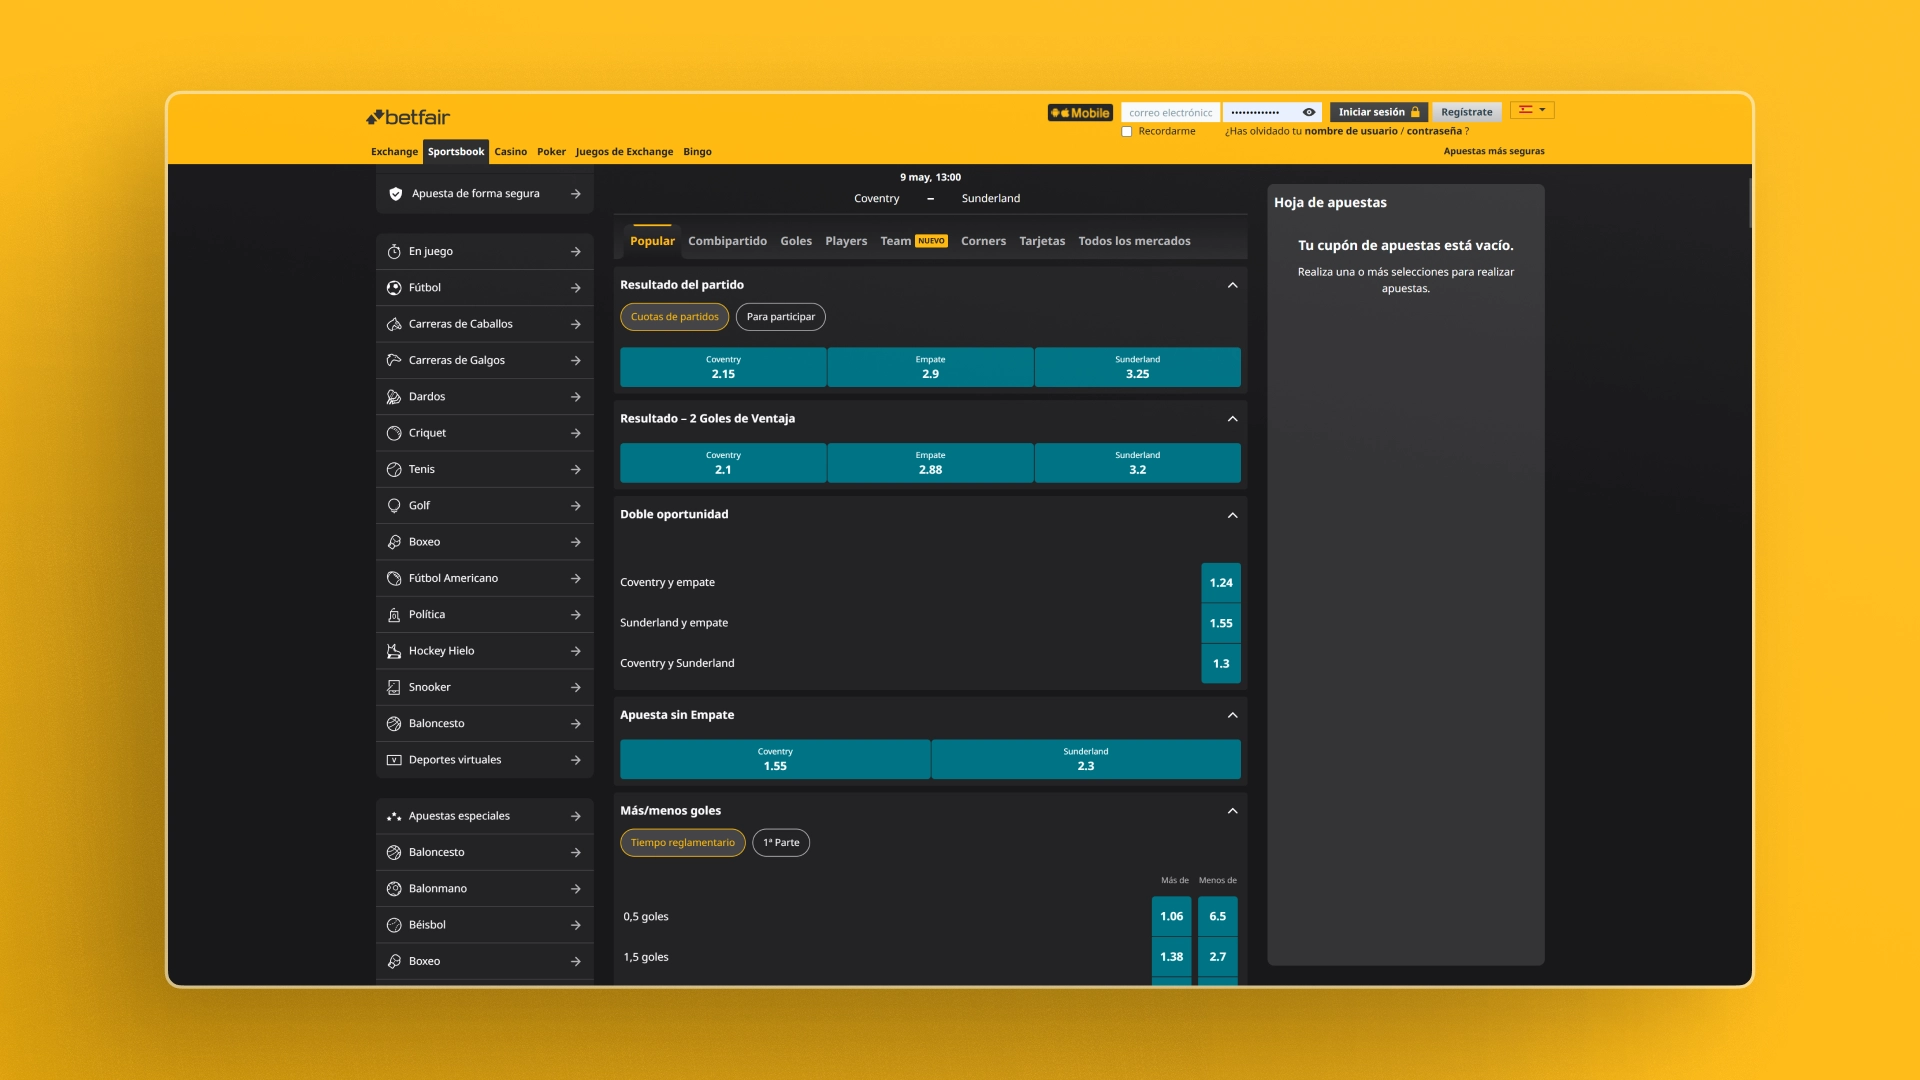Screen dimensions: 1920x1080
Task: Click the lock icon on Iniciar sesión
Action: pyautogui.click(x=1415, y=112)
